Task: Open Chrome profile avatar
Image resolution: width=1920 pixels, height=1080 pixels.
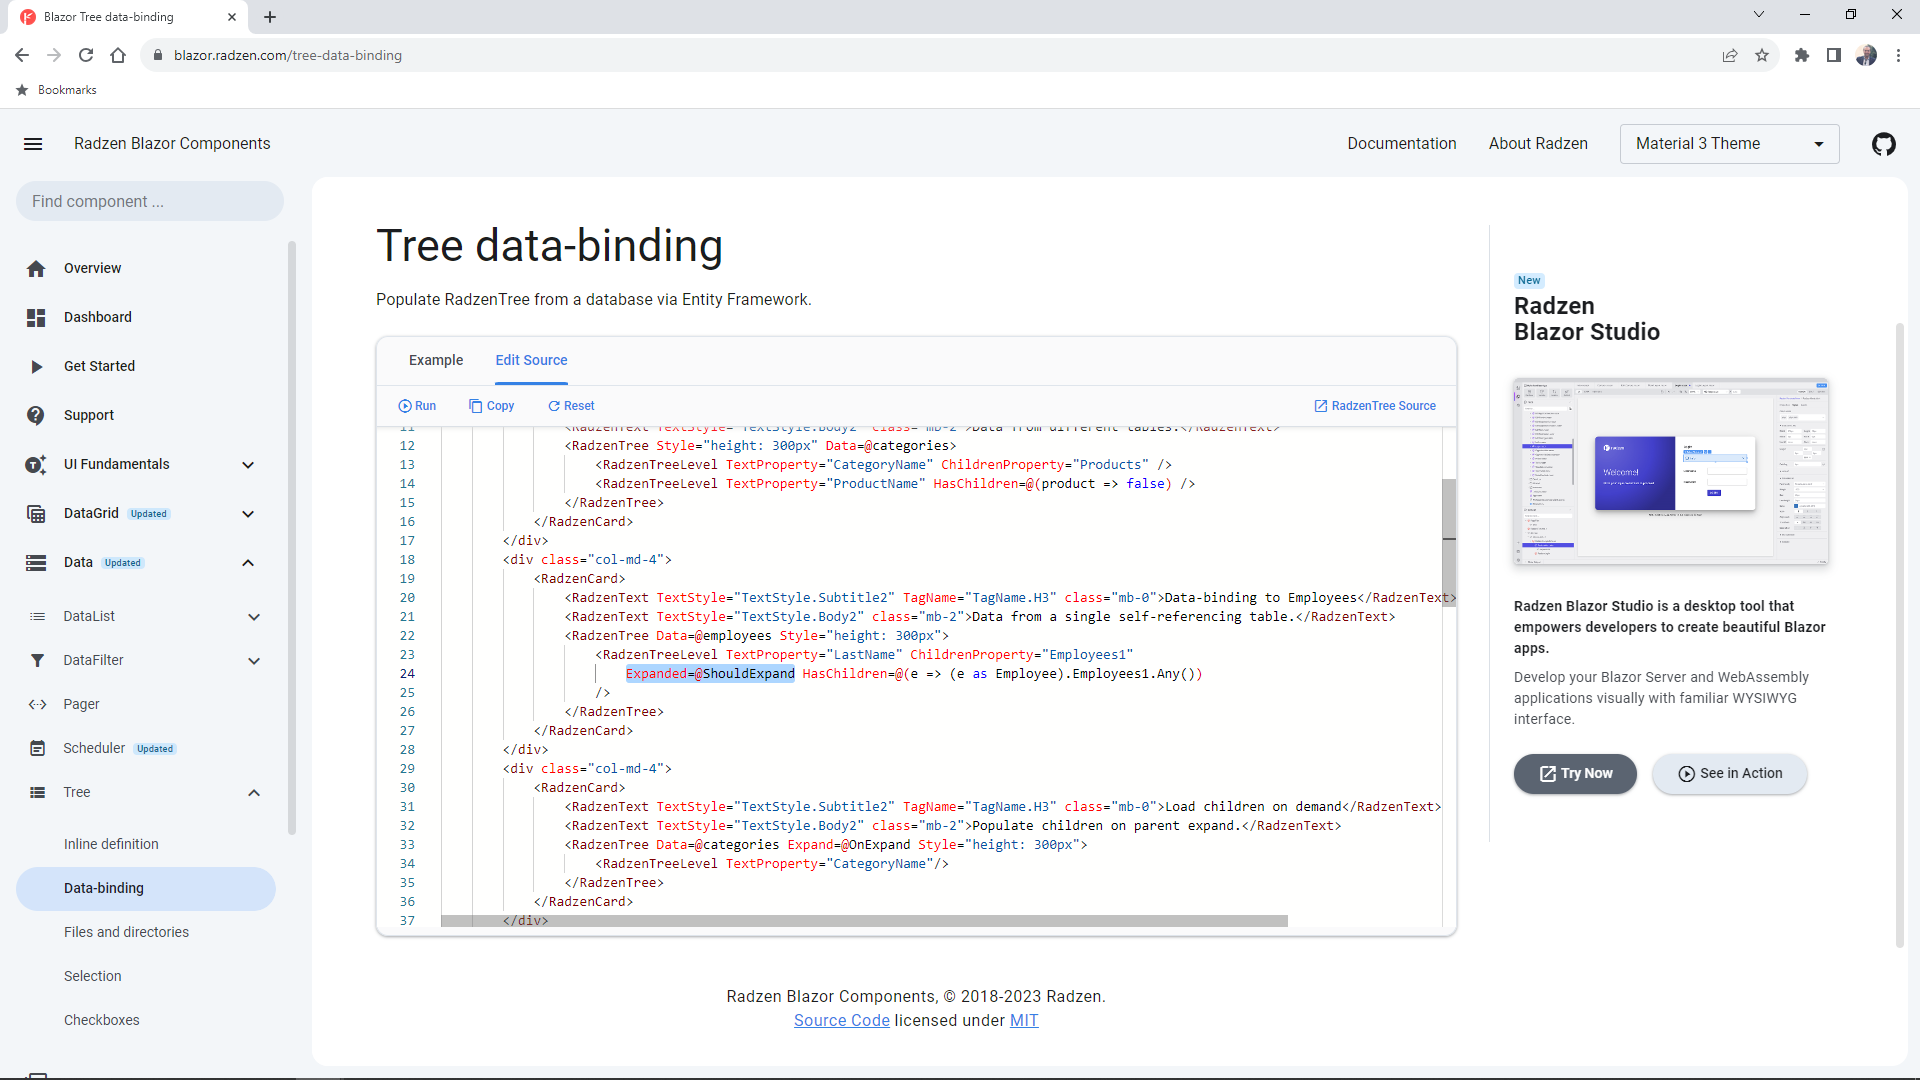Action: point(1866,55)
